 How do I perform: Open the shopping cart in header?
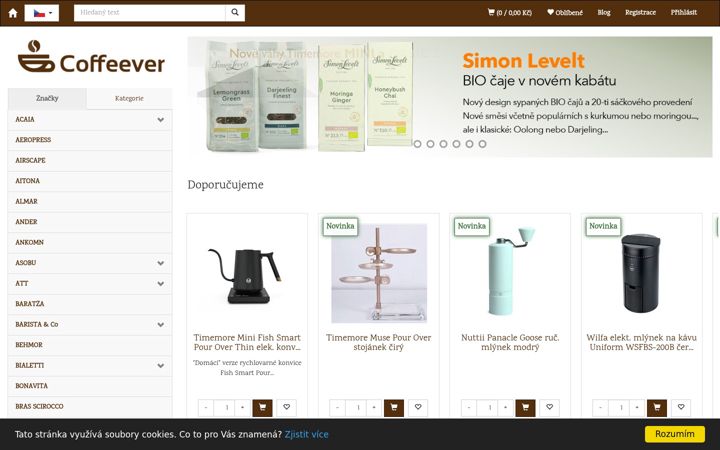[509, 13]
